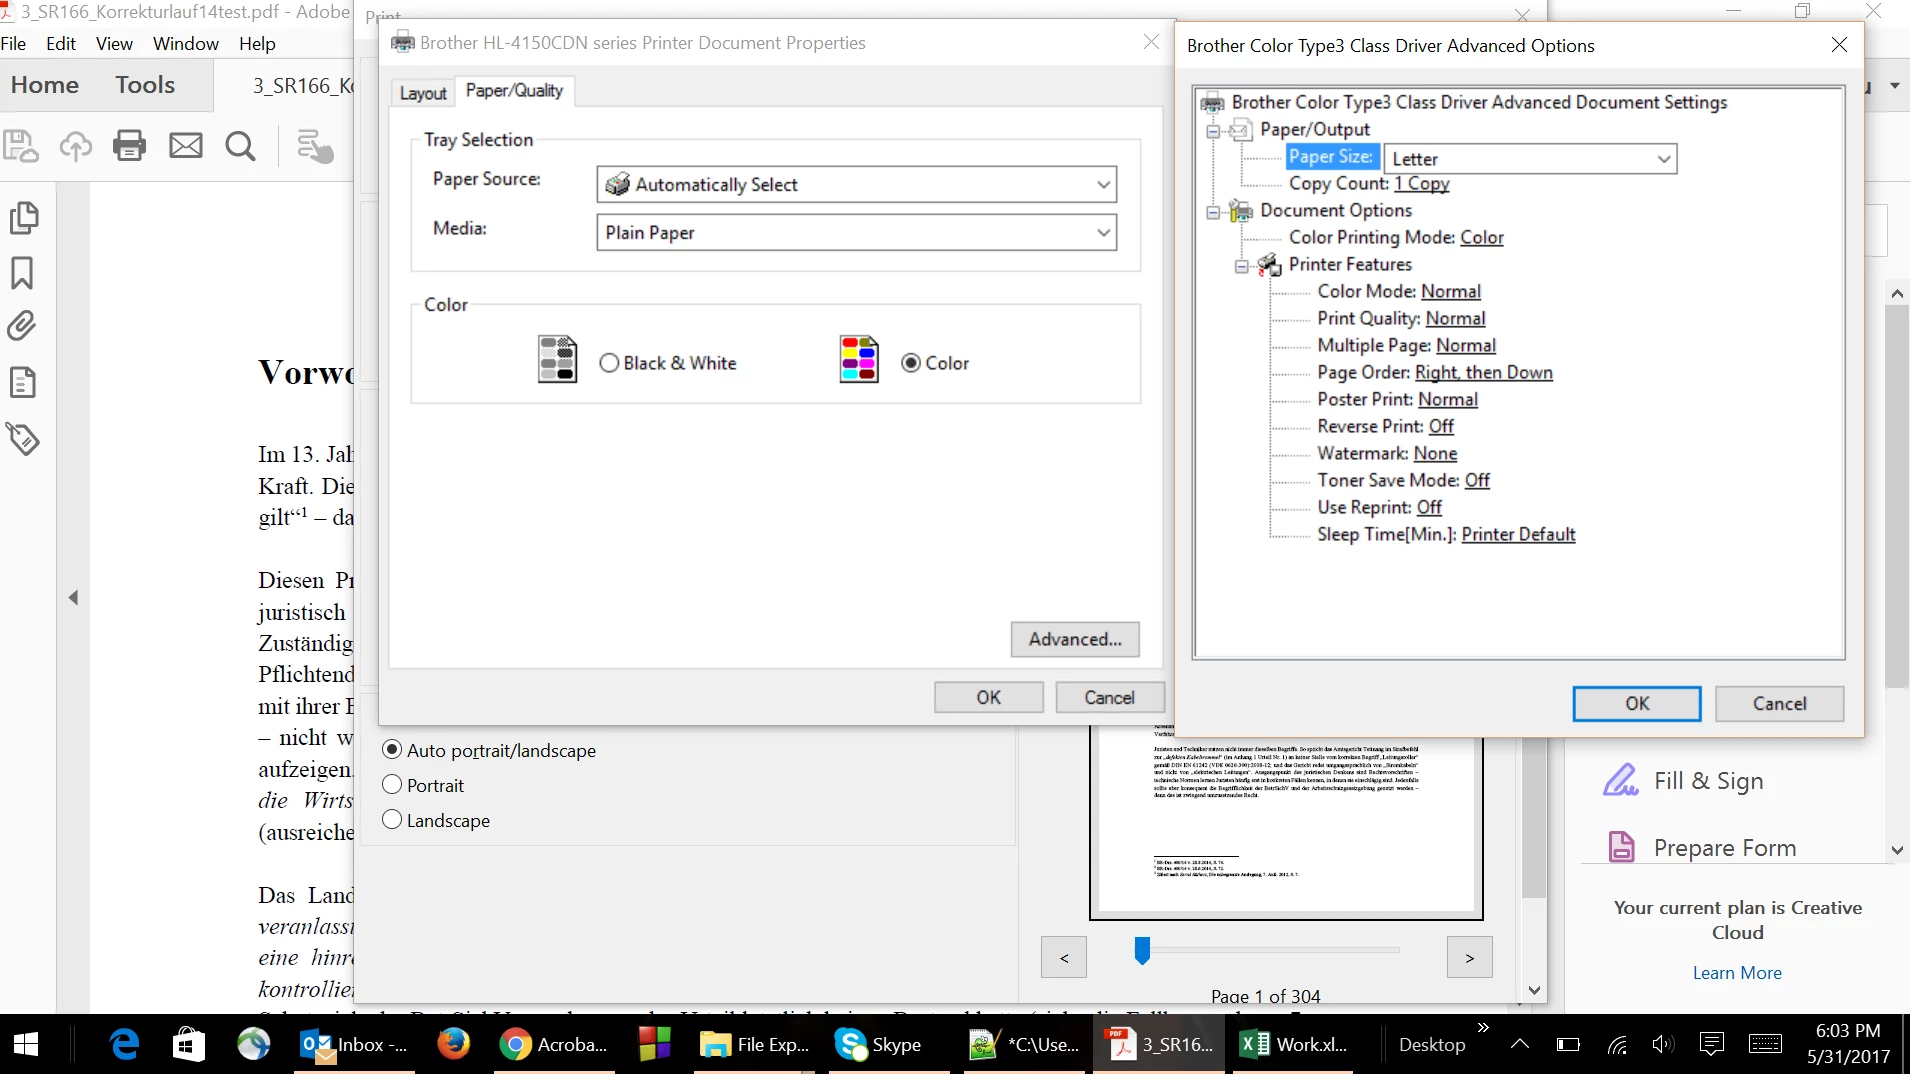Show hidden system tray icons chevron
The height and width of the screenshot is (1074, 1910).
tap(1519, 1045)
